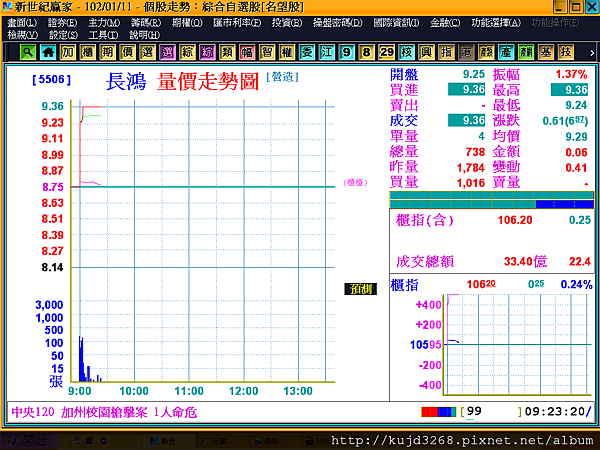Open the 工具(T) menu
The height and width of the screenshot is (450, 600).
click(x=103, y=35)
